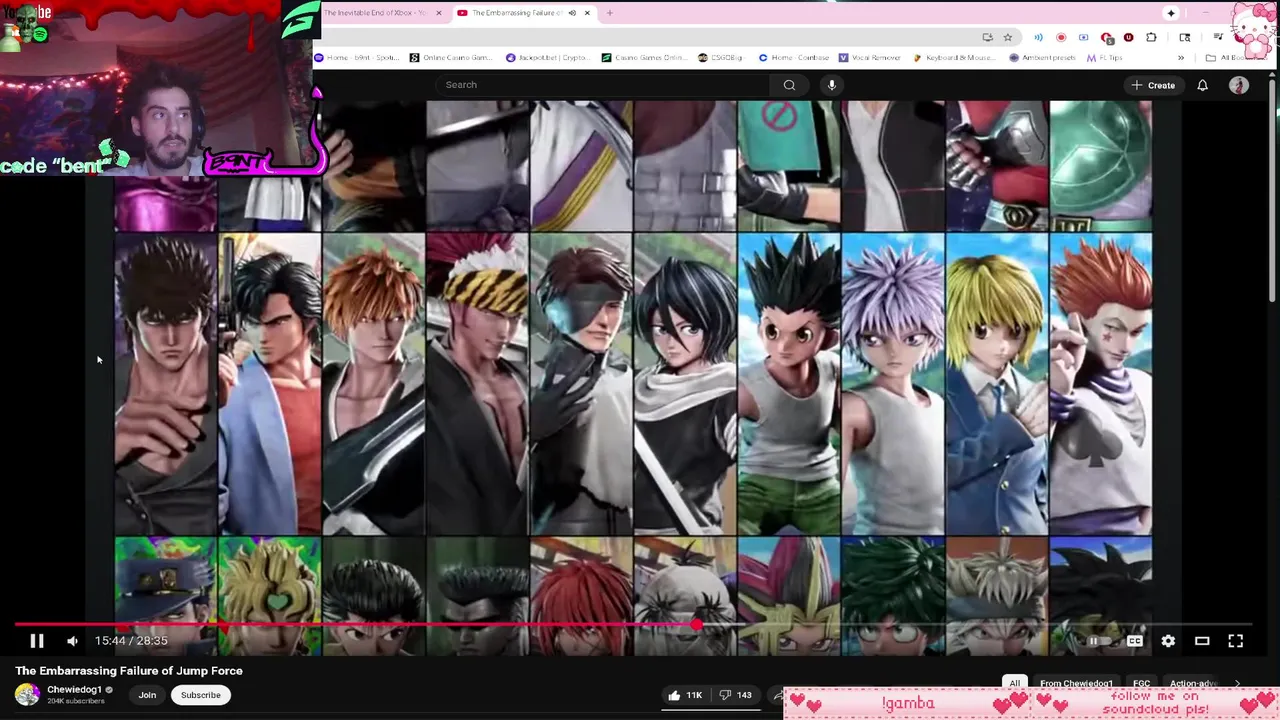Dislike the video (143)
The width and height of the screenshot is (1280, 720).
[736, 695]
